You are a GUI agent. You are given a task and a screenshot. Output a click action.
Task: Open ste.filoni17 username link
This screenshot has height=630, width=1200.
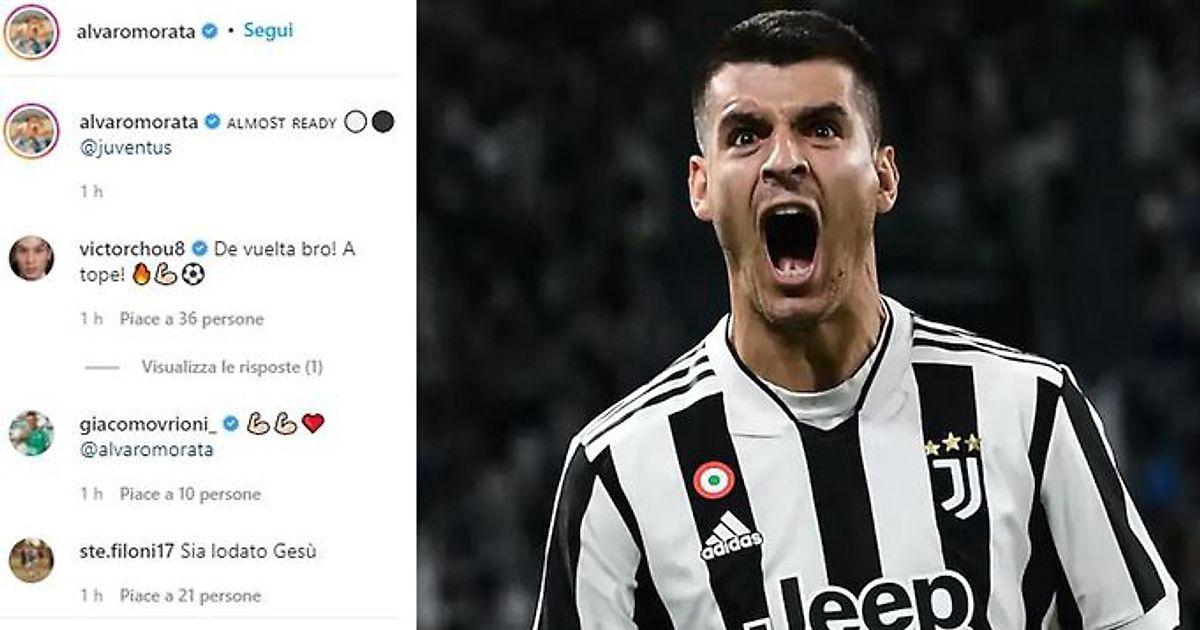click(x=128, y=551)
